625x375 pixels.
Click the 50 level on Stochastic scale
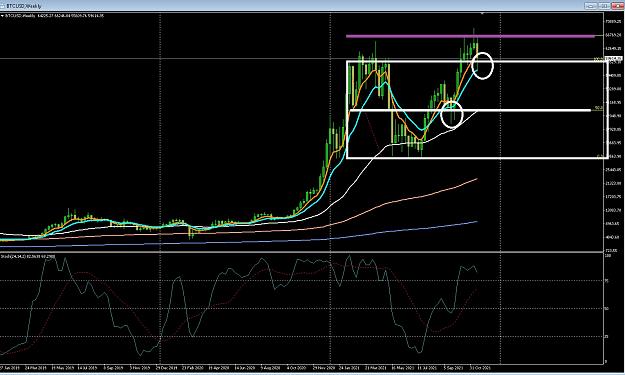[607, 308]
